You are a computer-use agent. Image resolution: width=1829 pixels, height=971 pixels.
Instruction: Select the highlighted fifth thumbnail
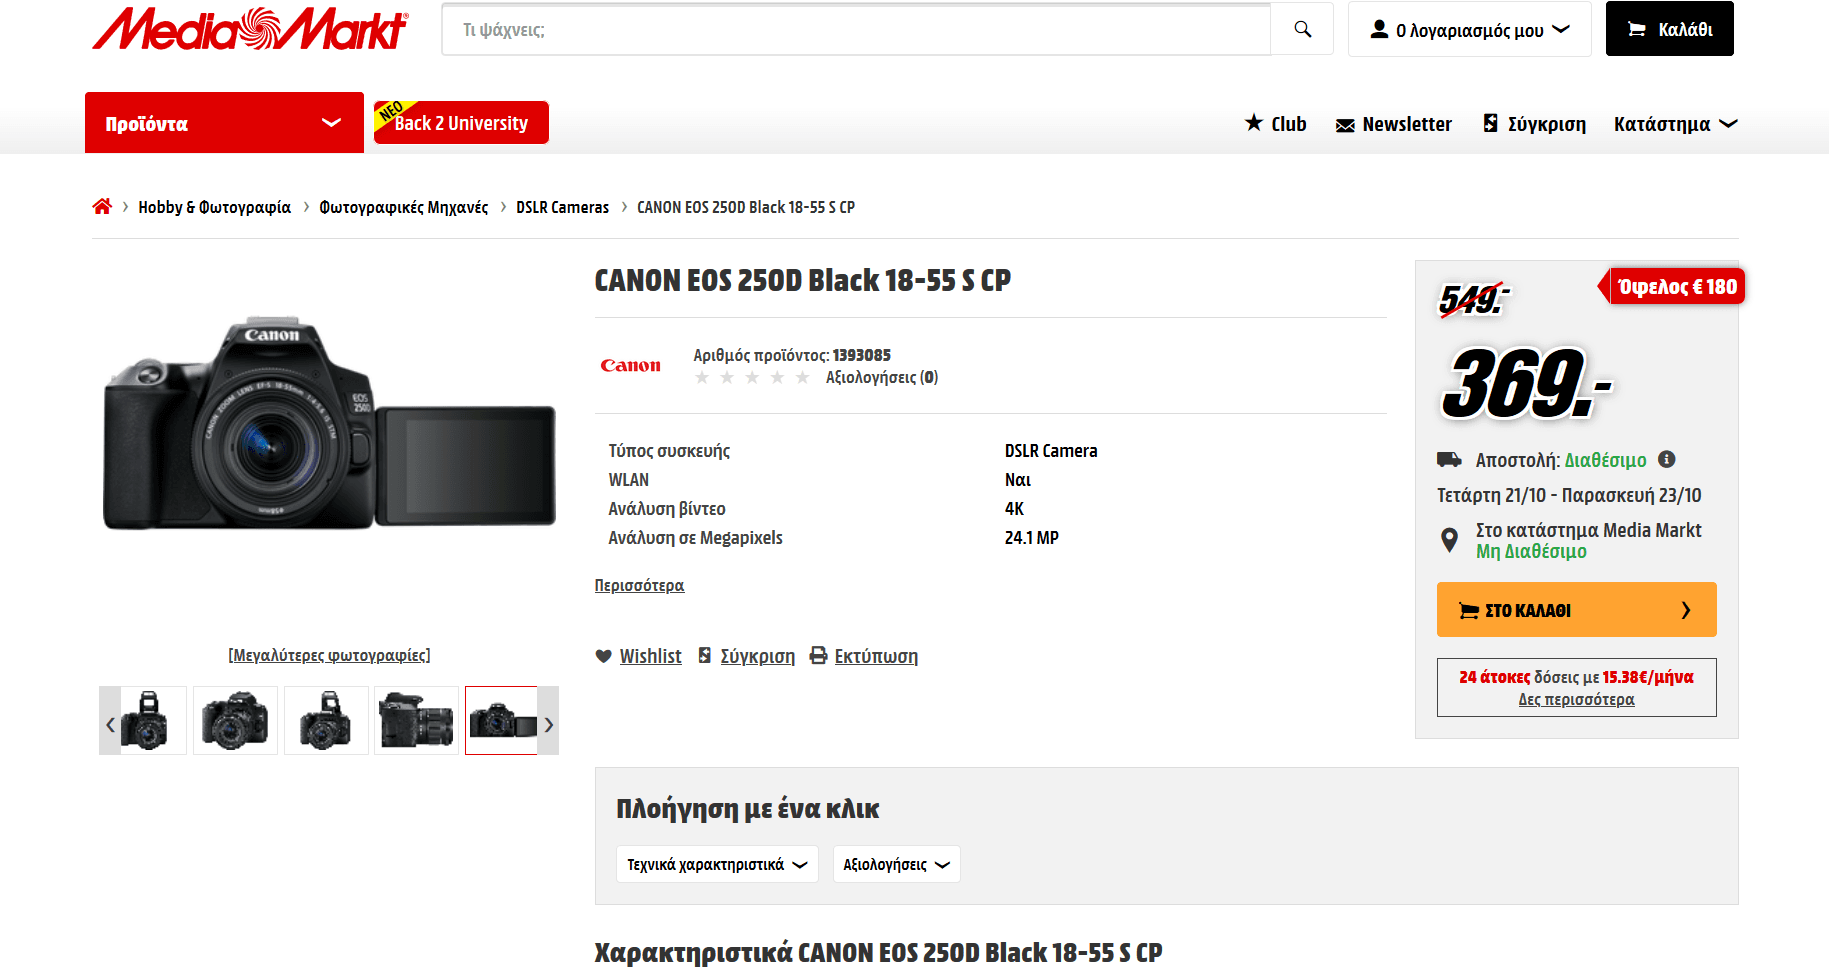(x=502, y=720)
